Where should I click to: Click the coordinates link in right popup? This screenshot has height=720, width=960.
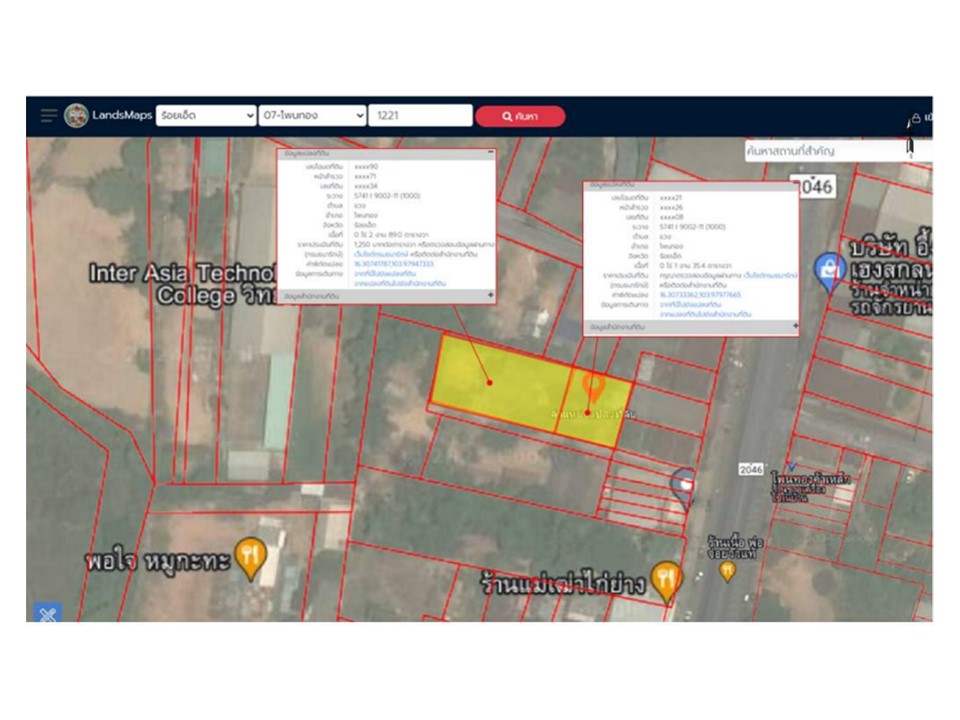[x=700, y=295]
